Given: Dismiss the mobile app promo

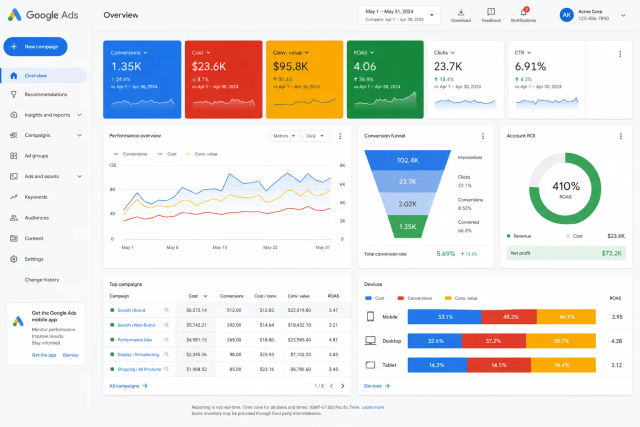Looking at the screenshot, I should (x=70, y=355).
